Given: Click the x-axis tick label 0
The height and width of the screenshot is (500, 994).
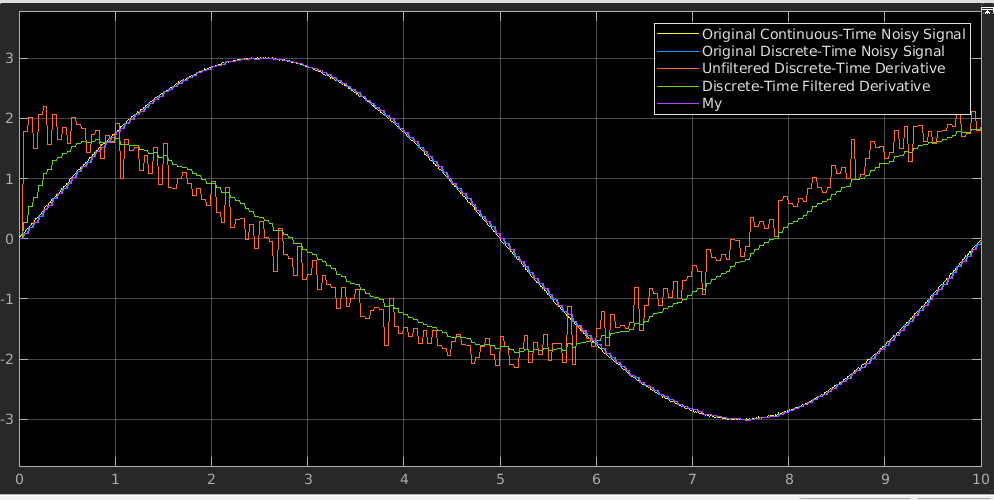Looking at the screenshot, I should pos(20,479).
